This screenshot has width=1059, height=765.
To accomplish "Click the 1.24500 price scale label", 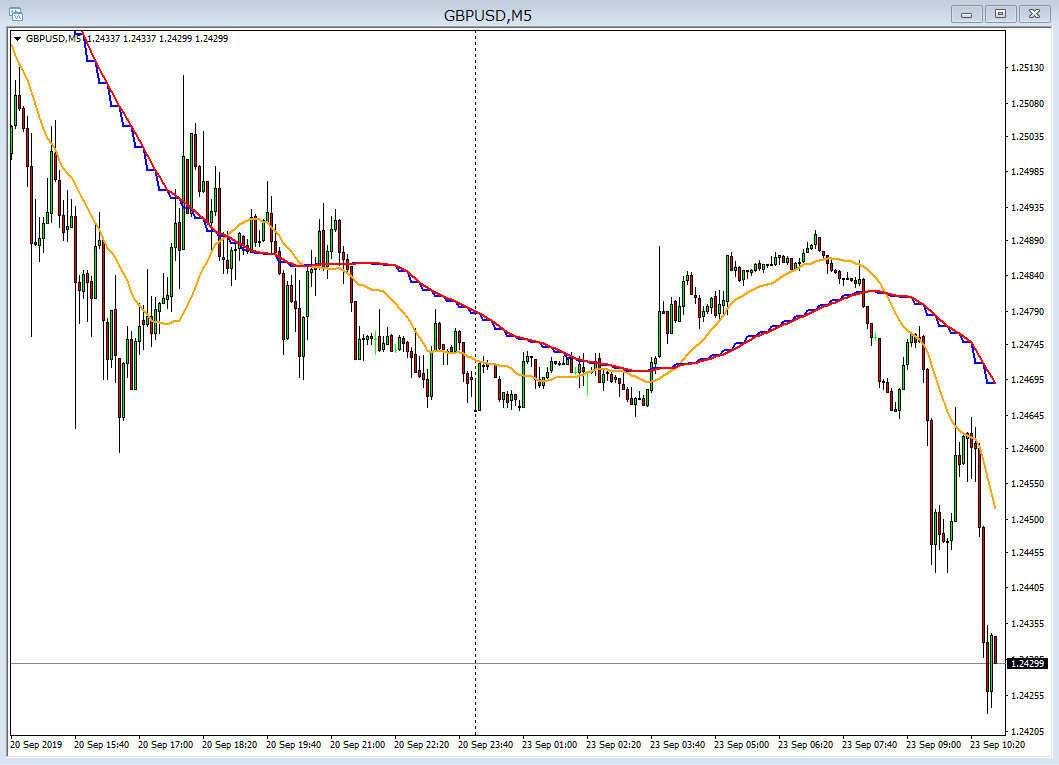I will [x=1027, y=519].
